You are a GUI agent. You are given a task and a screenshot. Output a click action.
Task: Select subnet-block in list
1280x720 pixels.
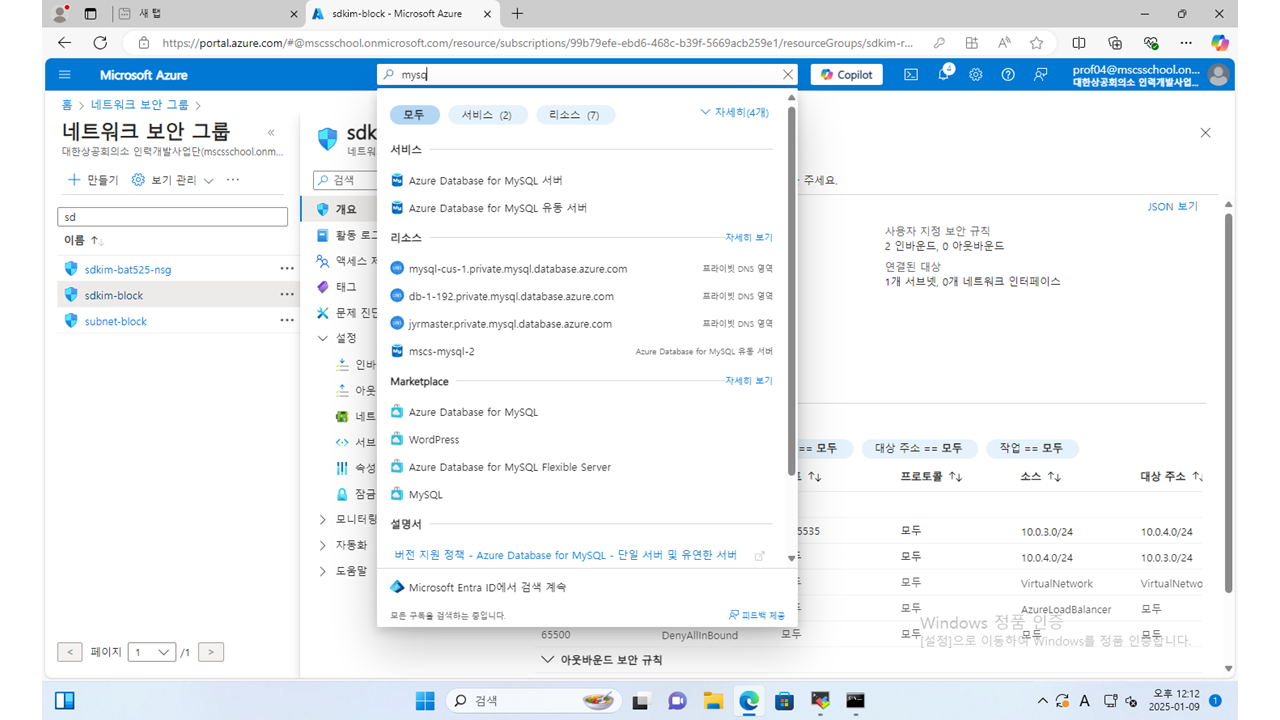(x=116, y=321)
